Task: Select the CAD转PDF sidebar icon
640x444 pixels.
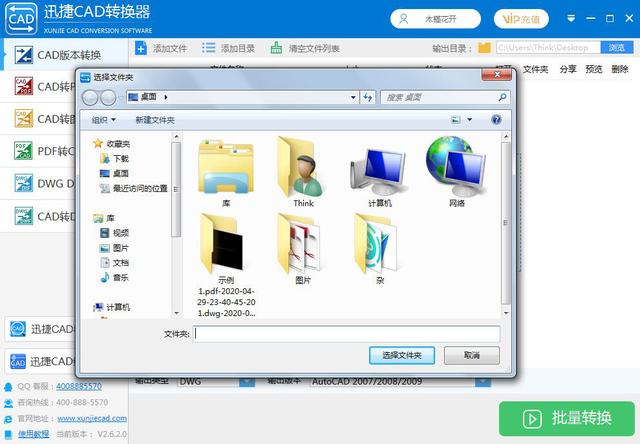Action: coord(23,86)
